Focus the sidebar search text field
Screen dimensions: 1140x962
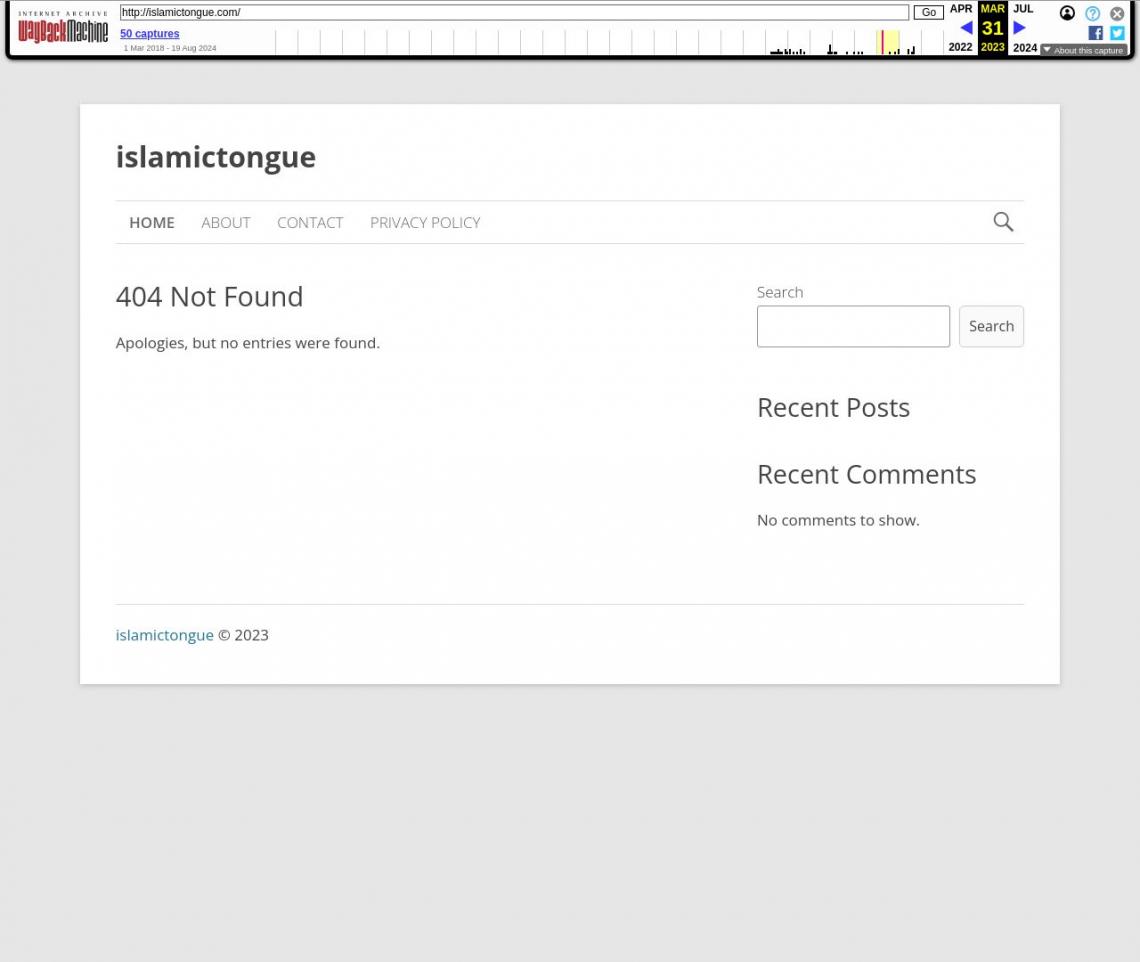tap(852, 326)
